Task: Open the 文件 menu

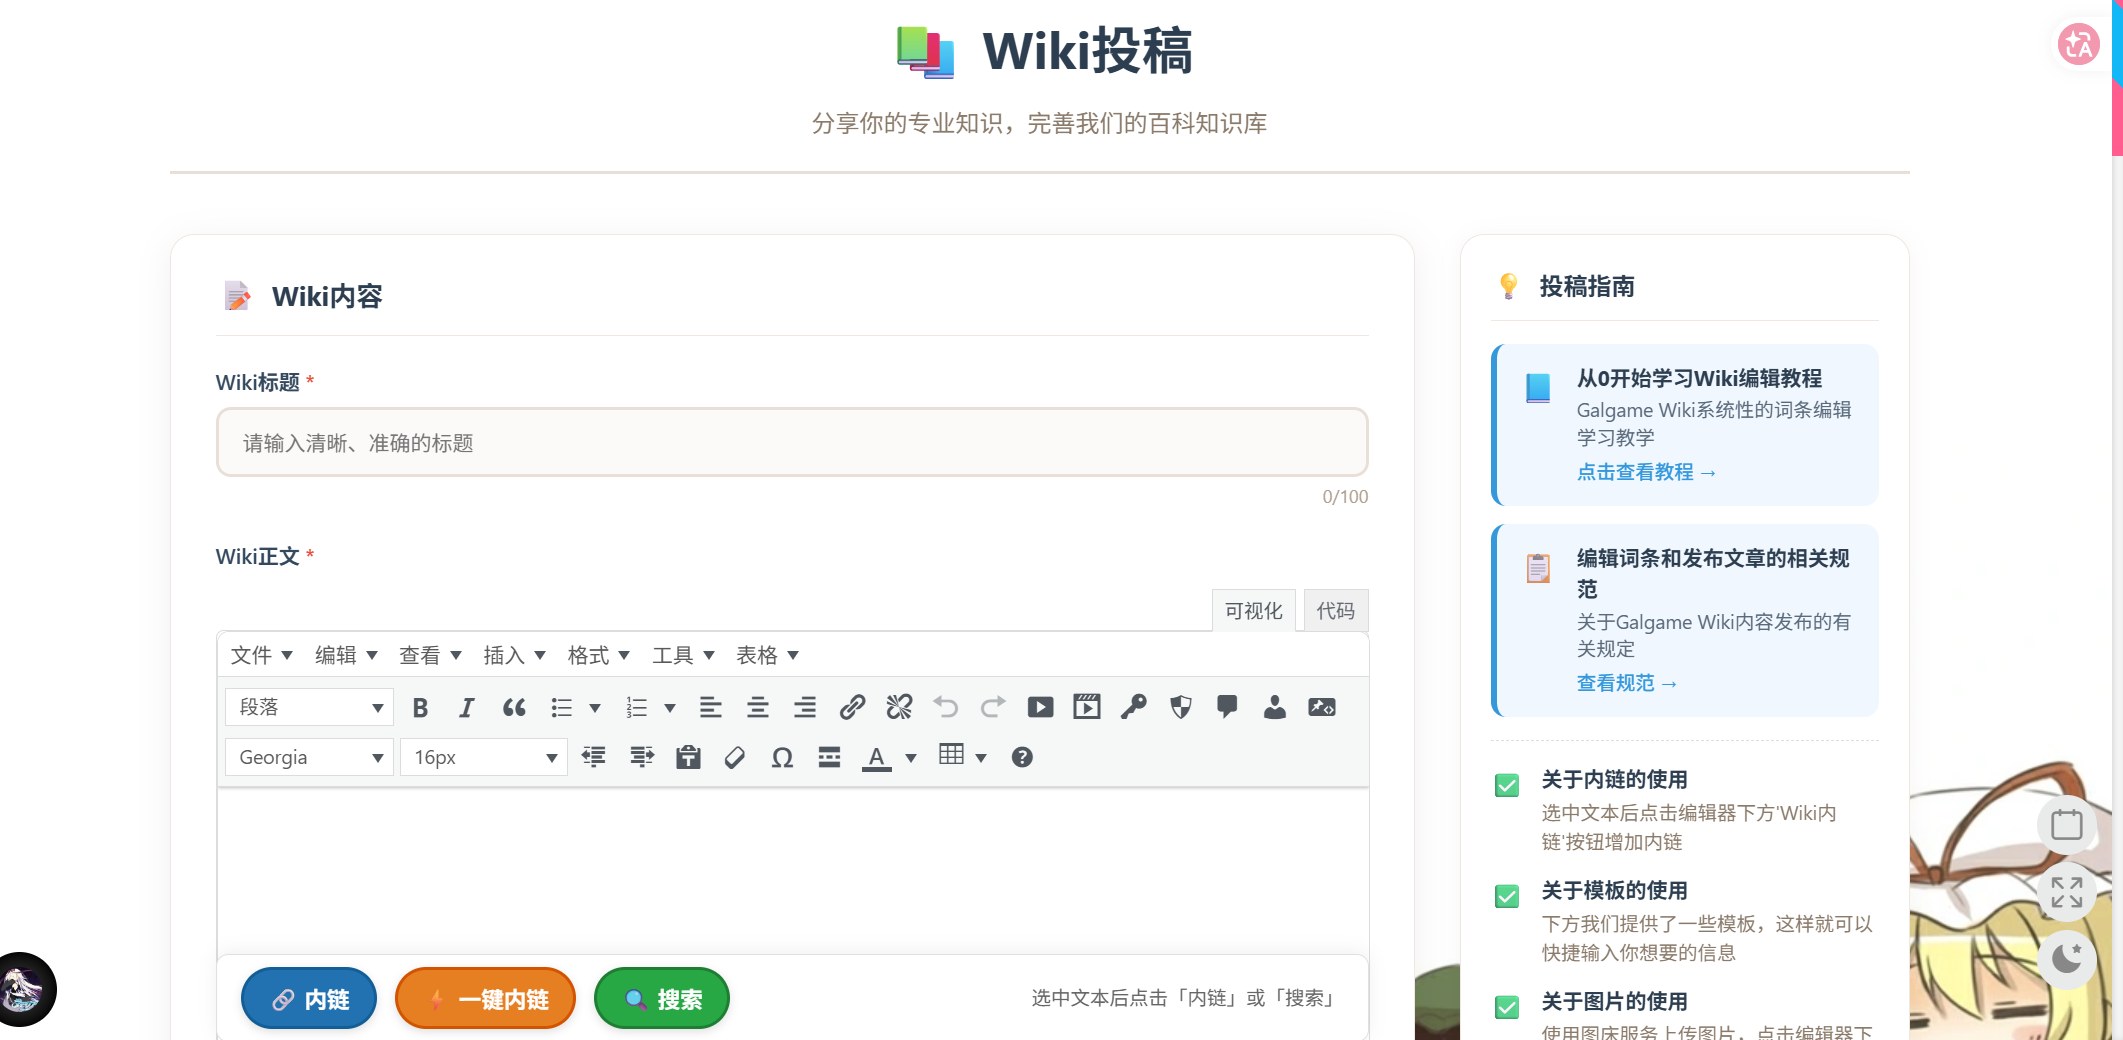Action: click(x=262, y=655)
